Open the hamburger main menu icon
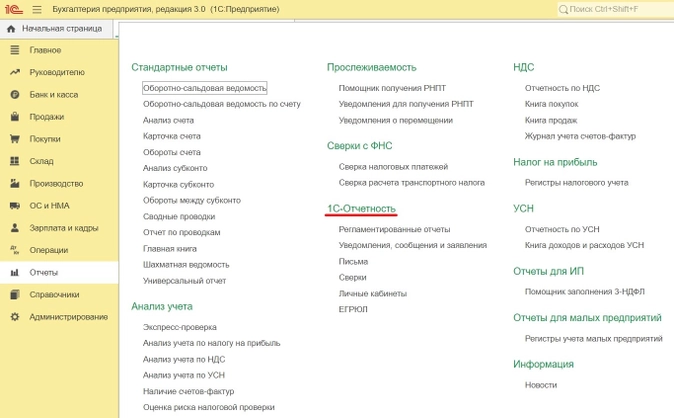The image size is (674, 418). point(37,9)
